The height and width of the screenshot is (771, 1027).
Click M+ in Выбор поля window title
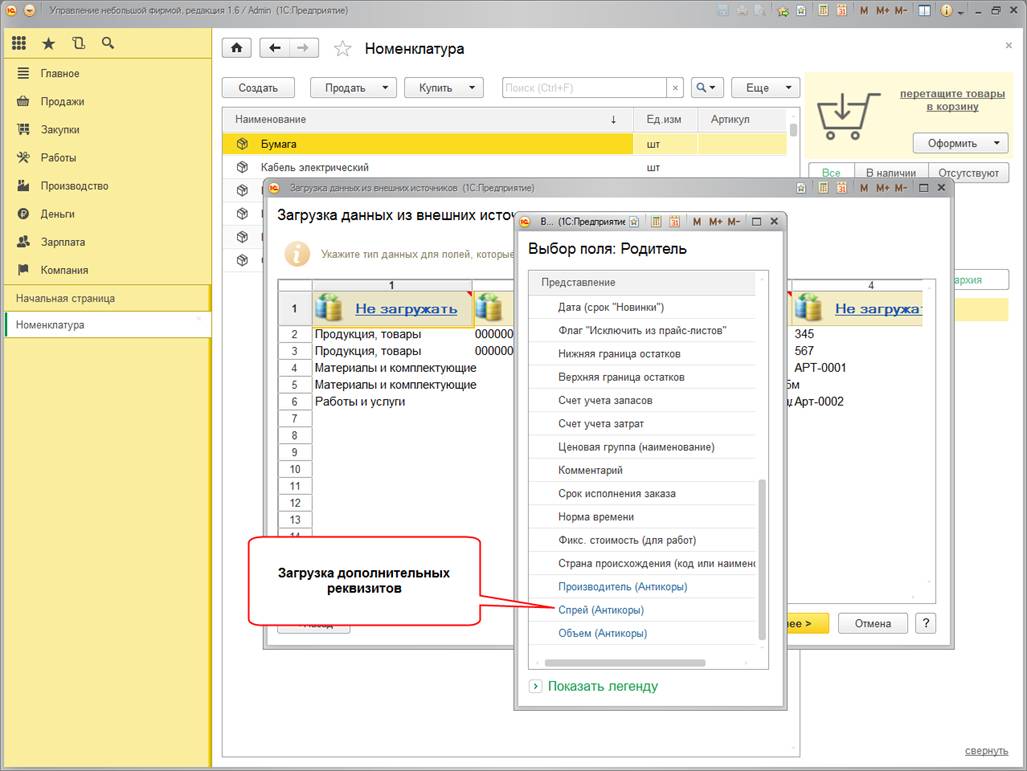click(x=715, y=221)
